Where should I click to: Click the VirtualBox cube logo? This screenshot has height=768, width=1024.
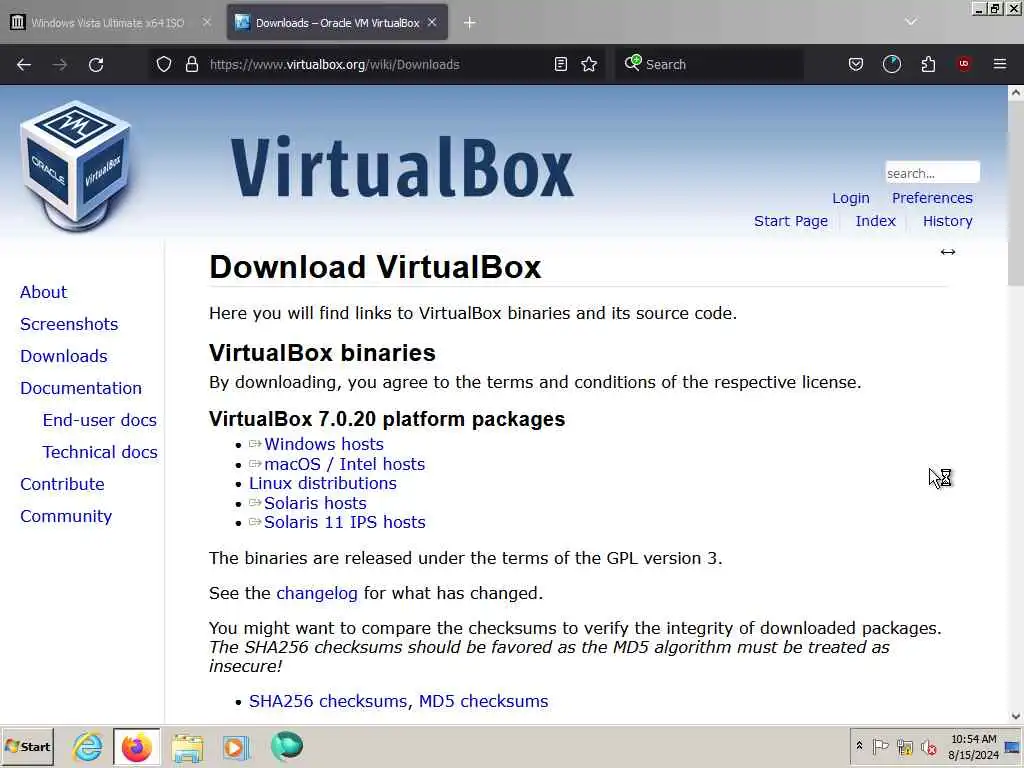click(x=76, y=166)
